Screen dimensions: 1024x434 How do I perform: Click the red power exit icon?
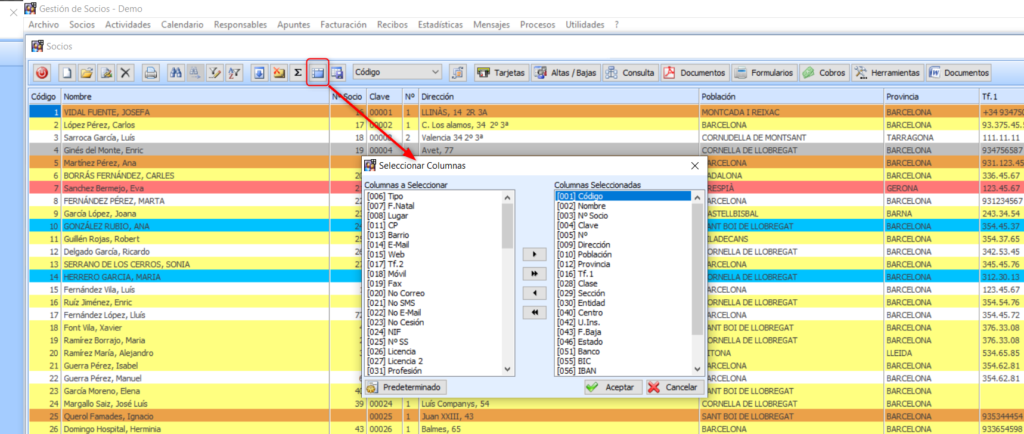point(42,73)
